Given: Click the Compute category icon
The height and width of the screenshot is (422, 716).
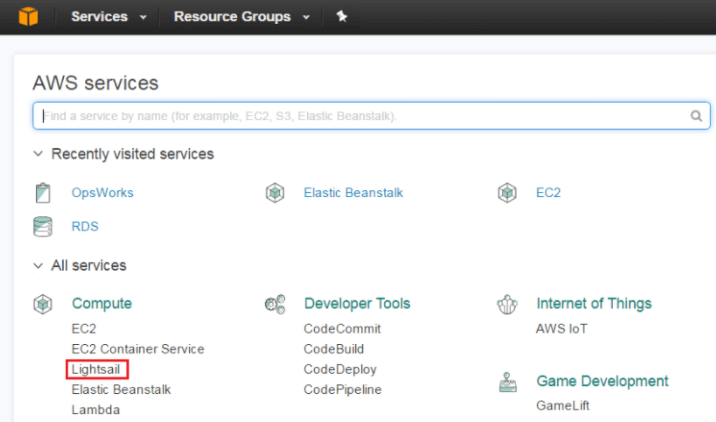Looking at the screenshot, I should click(x=42, y=304).
